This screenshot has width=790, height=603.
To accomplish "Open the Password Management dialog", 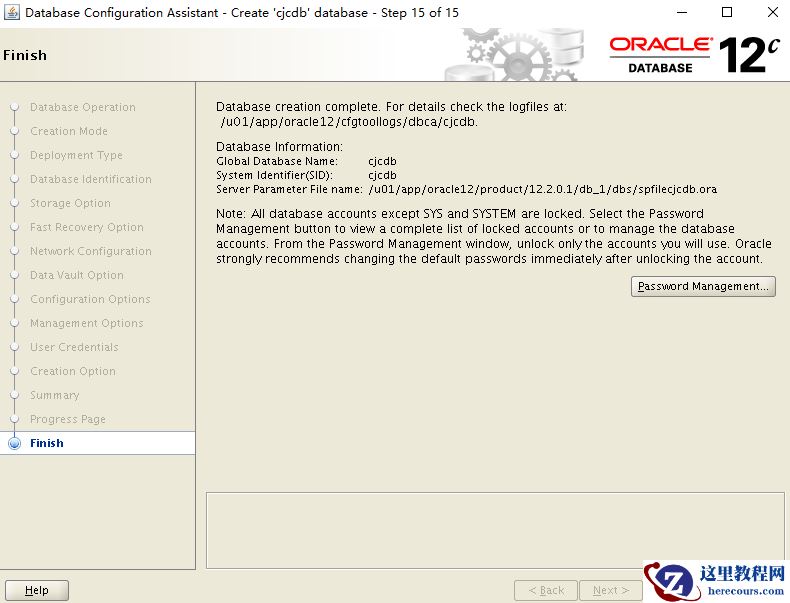I will (703, 287).
